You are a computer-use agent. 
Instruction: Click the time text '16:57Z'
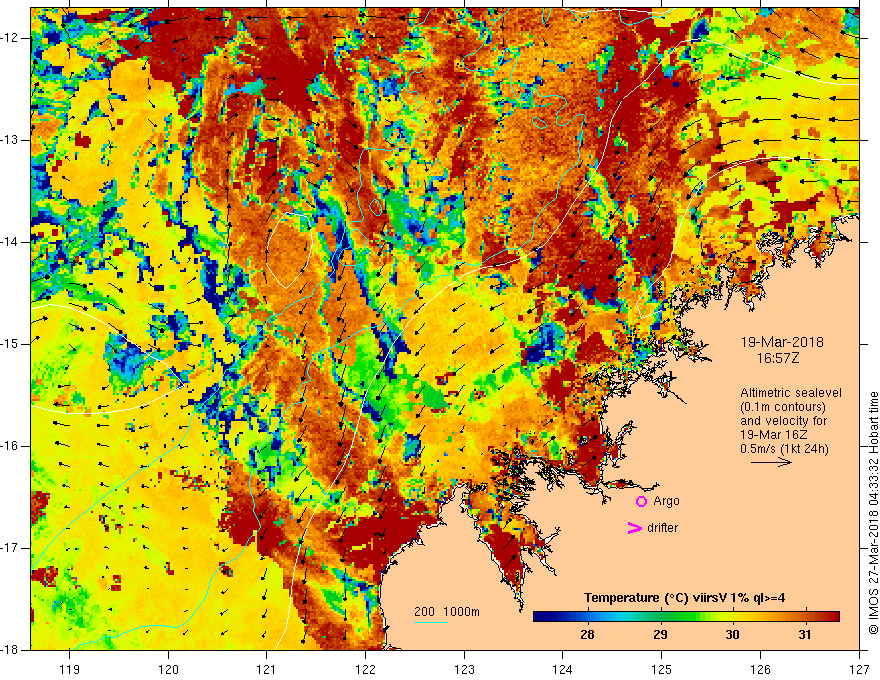point(778,358)
